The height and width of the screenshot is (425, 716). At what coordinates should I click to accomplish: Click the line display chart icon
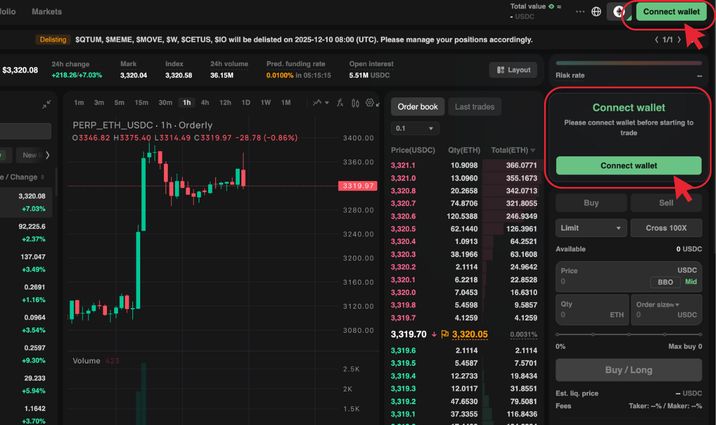[319, 102]
